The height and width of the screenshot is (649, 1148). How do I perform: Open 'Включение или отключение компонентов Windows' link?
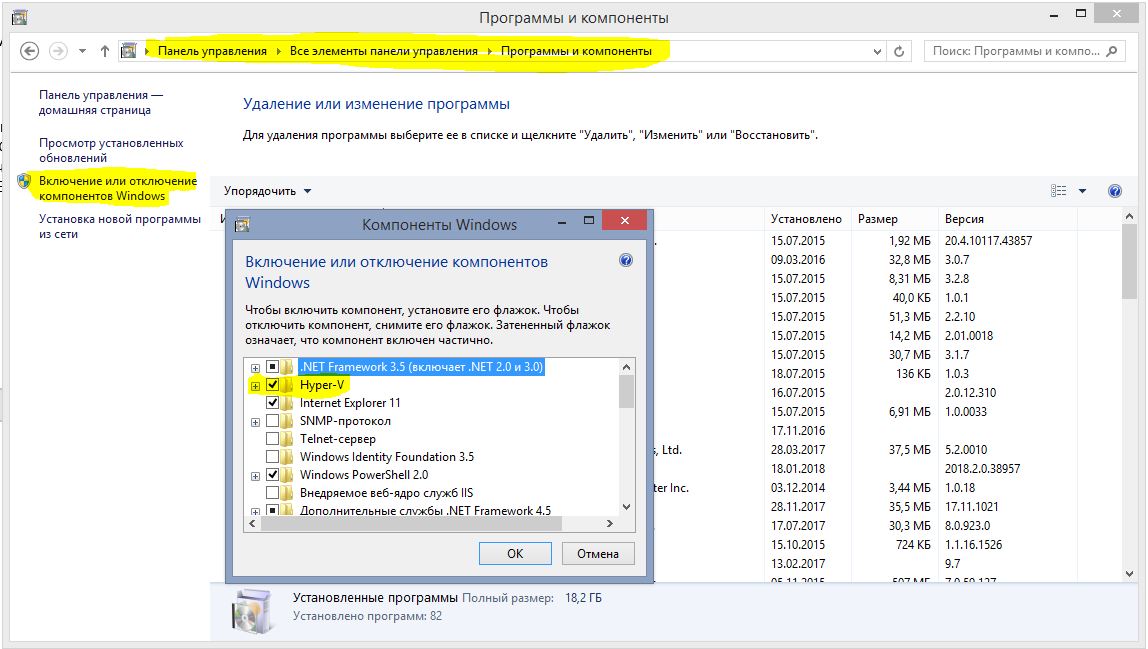tap(118, 188)
